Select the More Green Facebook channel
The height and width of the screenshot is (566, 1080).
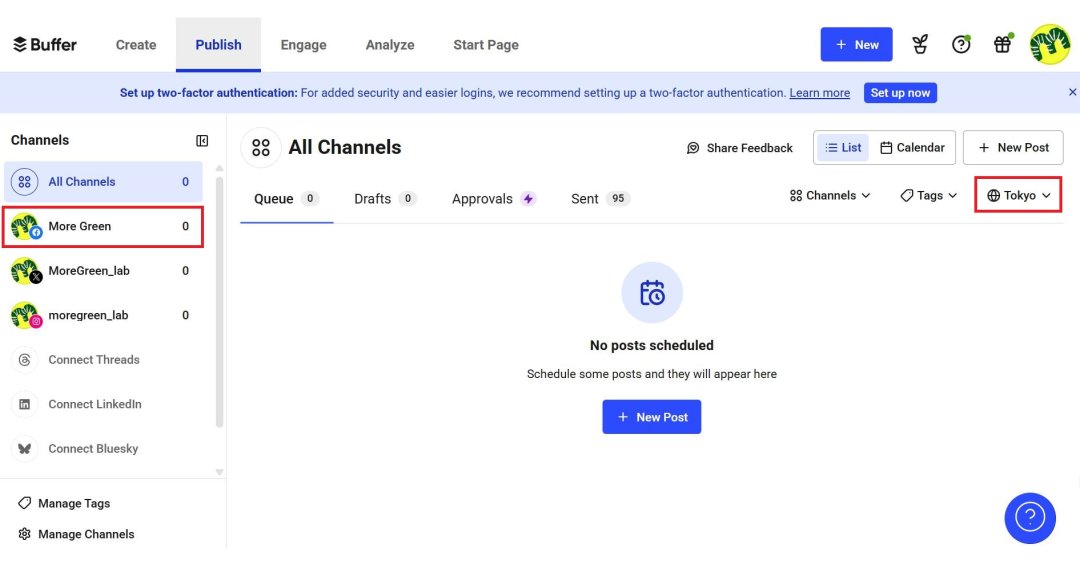pos(103,226)
